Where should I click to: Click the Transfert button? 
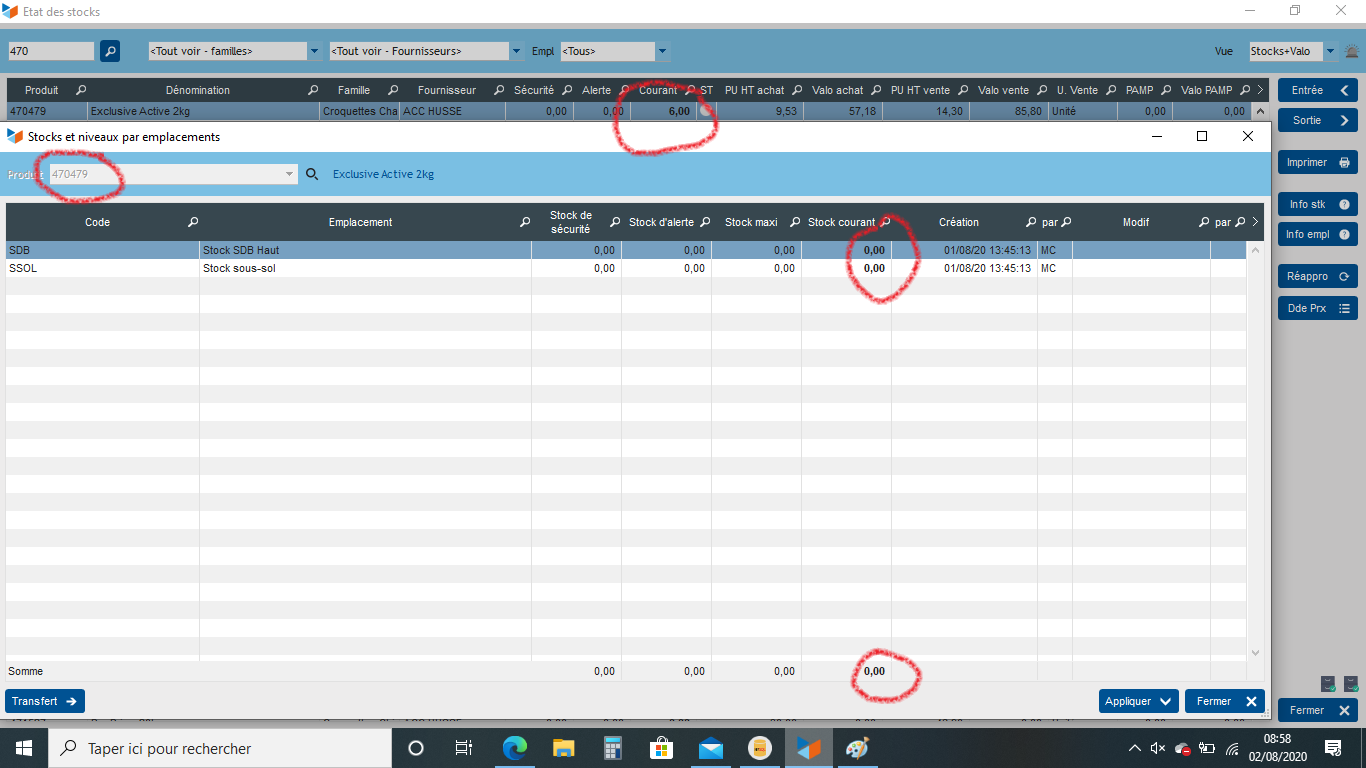(45, 701)
